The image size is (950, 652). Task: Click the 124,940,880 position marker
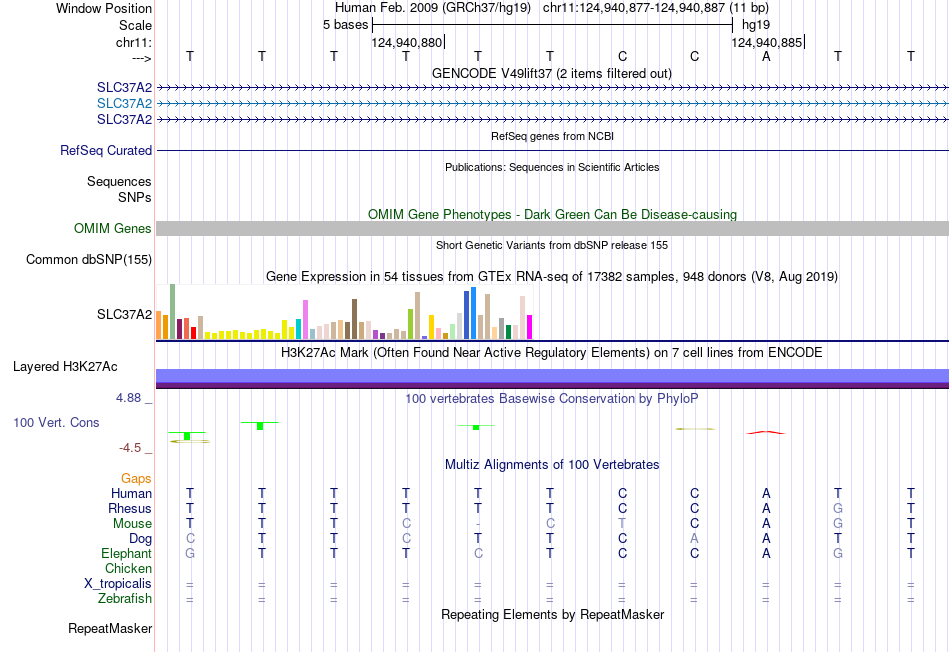click(407, 42)
